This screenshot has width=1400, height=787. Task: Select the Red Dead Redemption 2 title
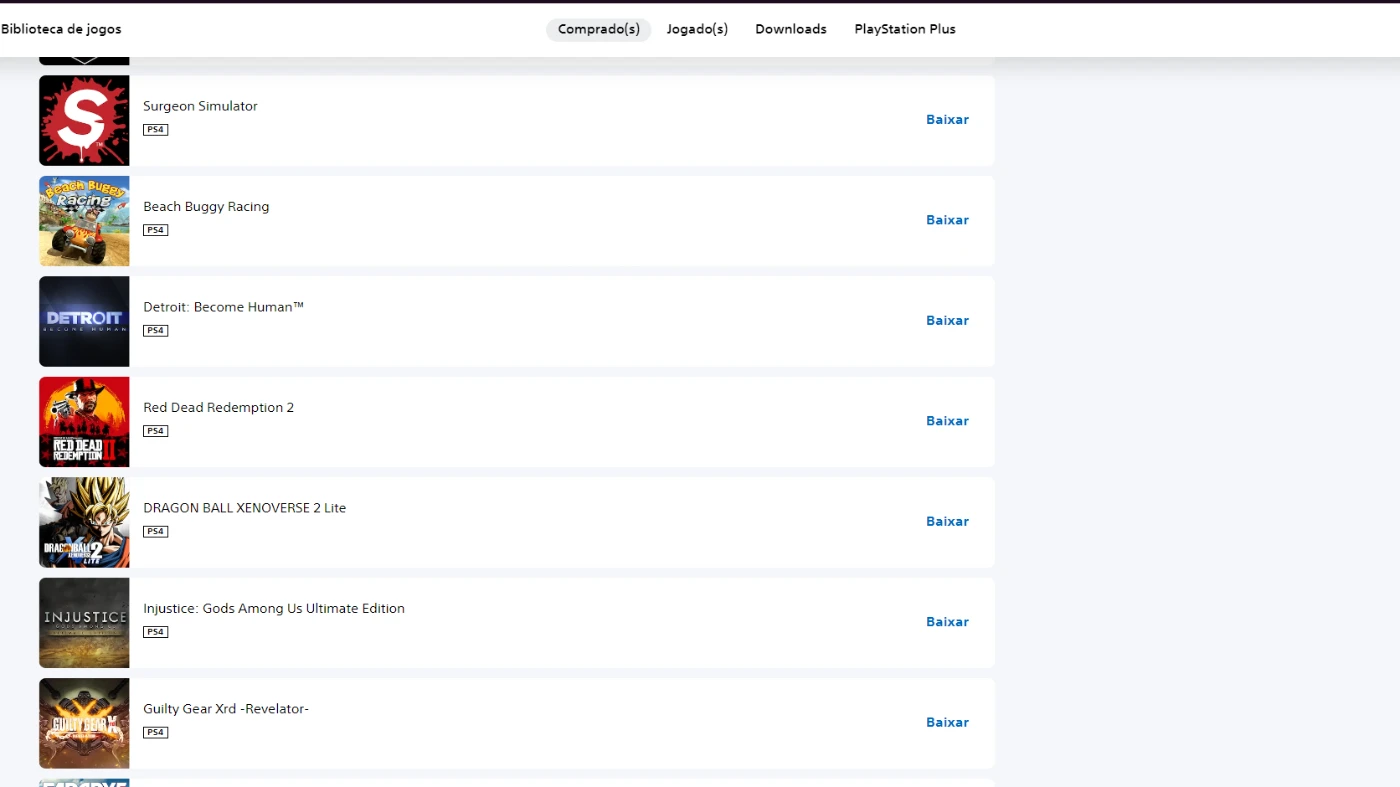(x=218, y=408)
